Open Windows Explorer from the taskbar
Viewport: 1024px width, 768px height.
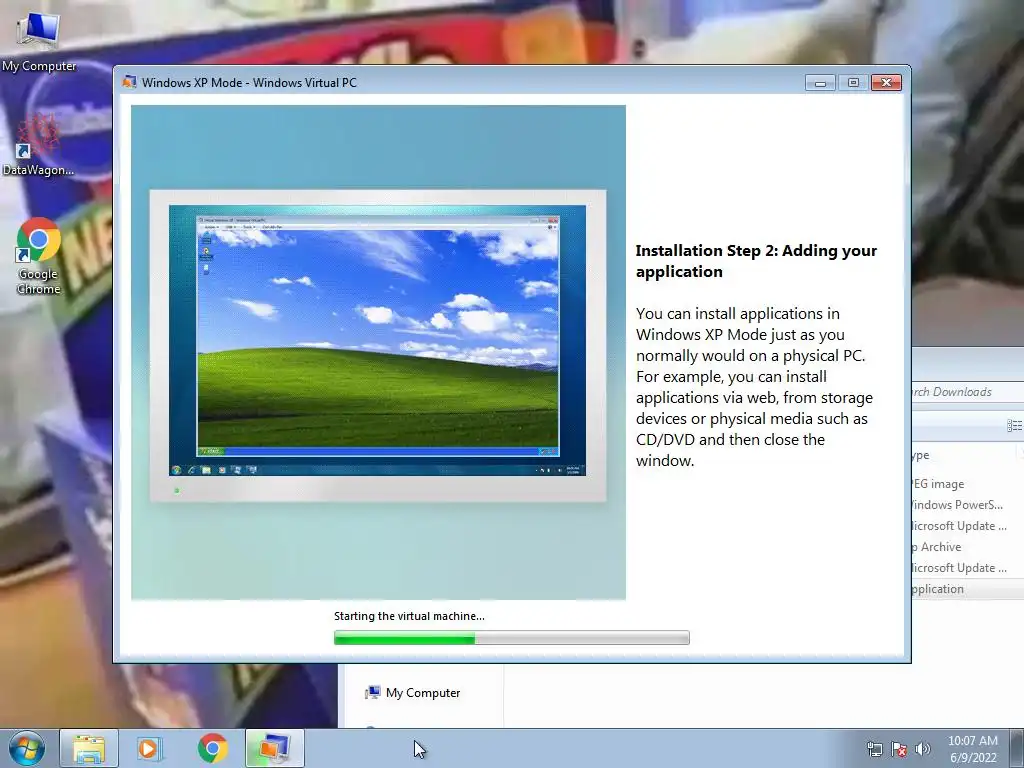(x=89, y=748)
